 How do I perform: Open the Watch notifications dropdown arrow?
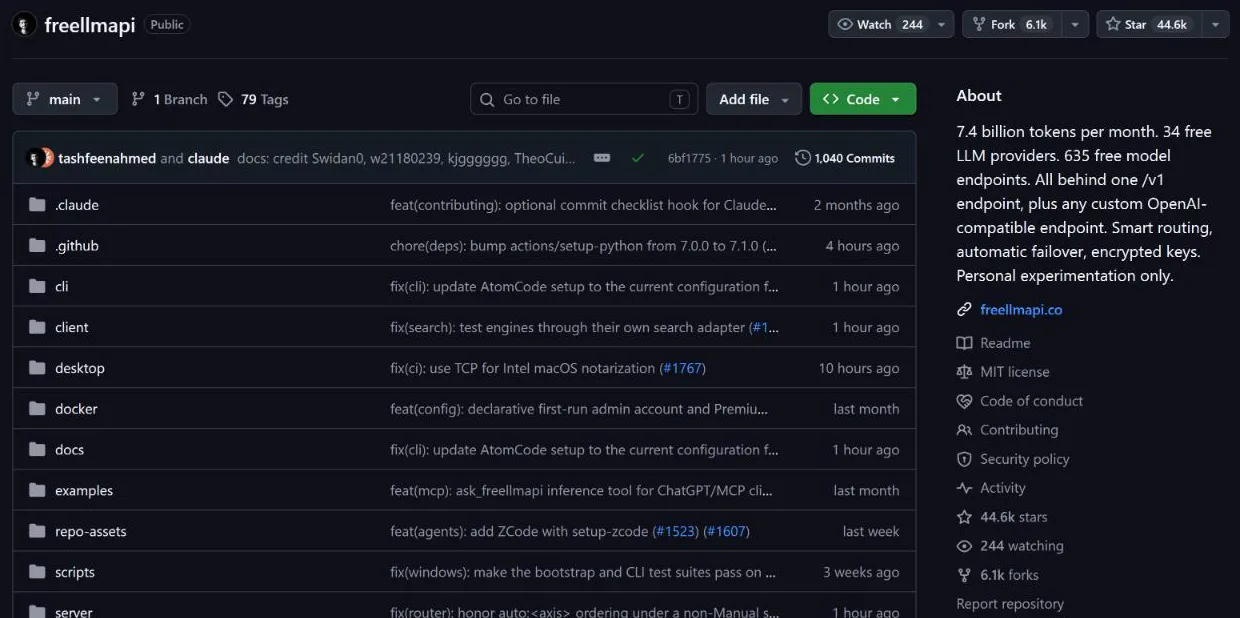coord(942,25)
